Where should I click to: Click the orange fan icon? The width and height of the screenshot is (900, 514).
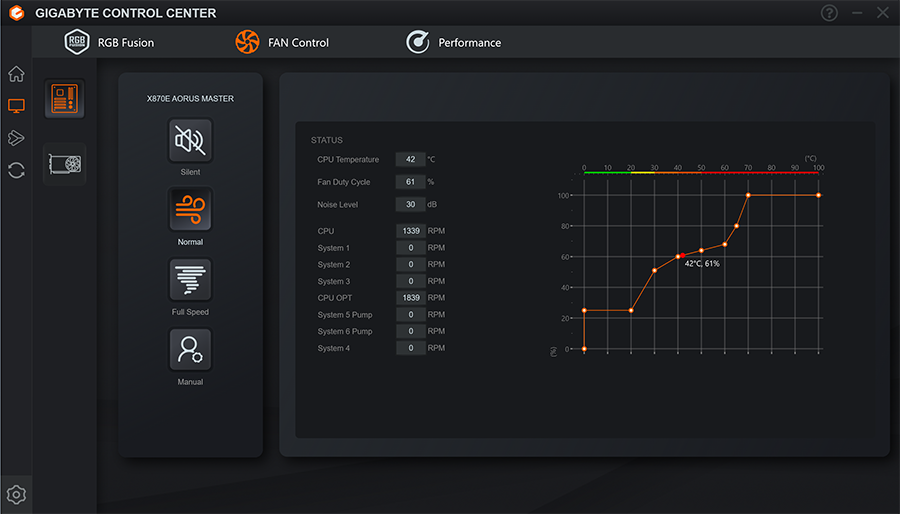pyautogui.click(x=247, y=42)
